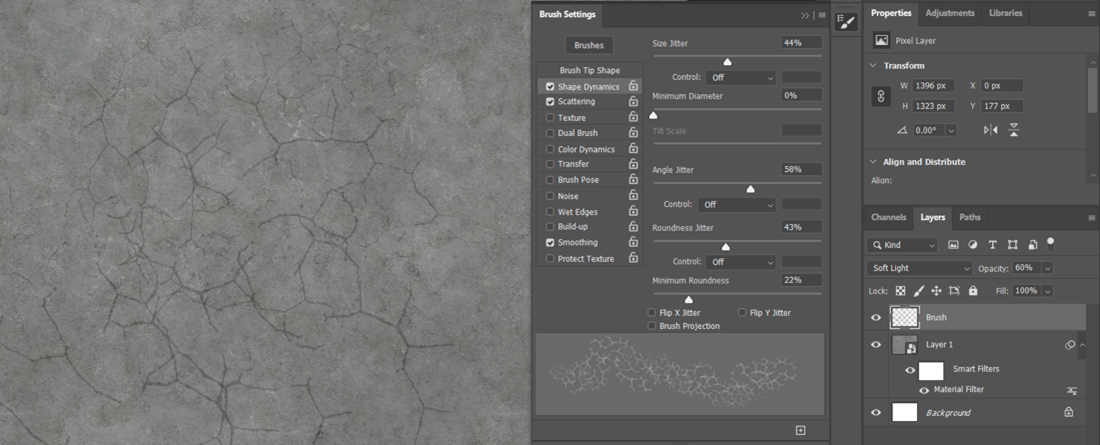Toggle the lock icon beside Scattering

[633, 102]
